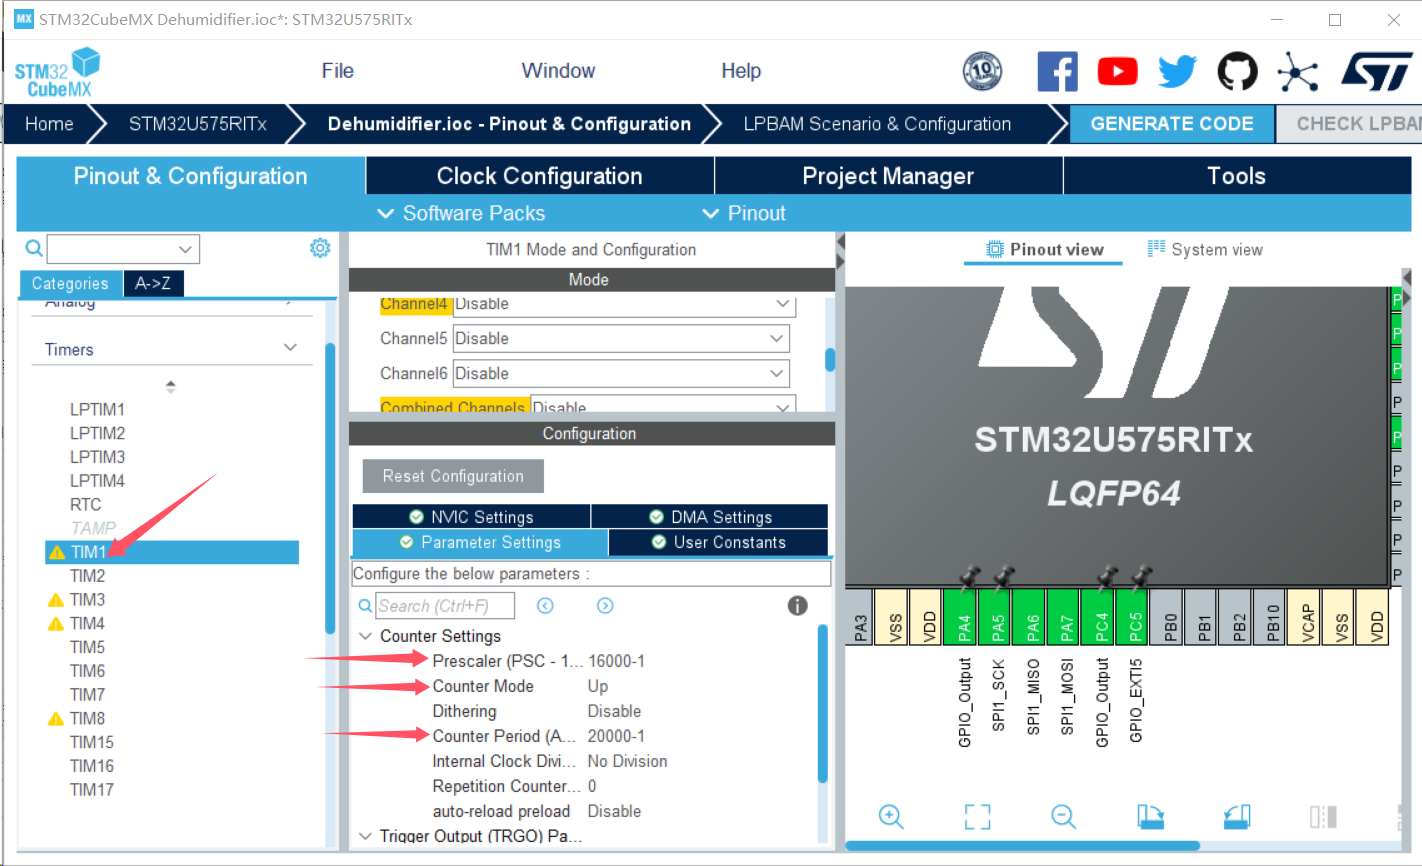This screenshot has width=1422, height=866.
Task: Open the YouTube icon link
Action: tap(1117, 72)
